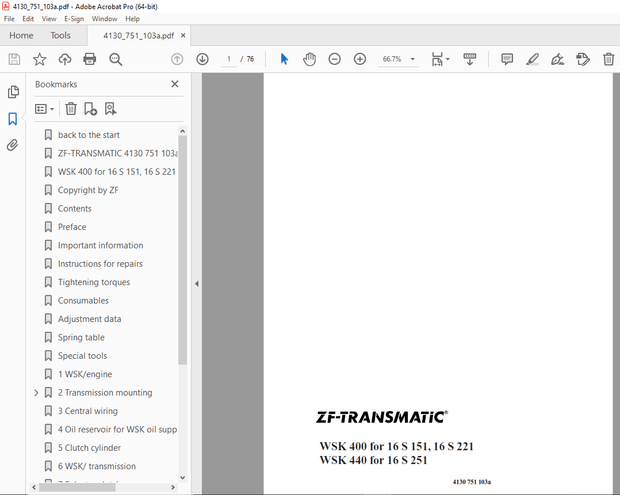Open 'Important information' bookmark
The width and height of the screenshot is (620, 495).
100,245
